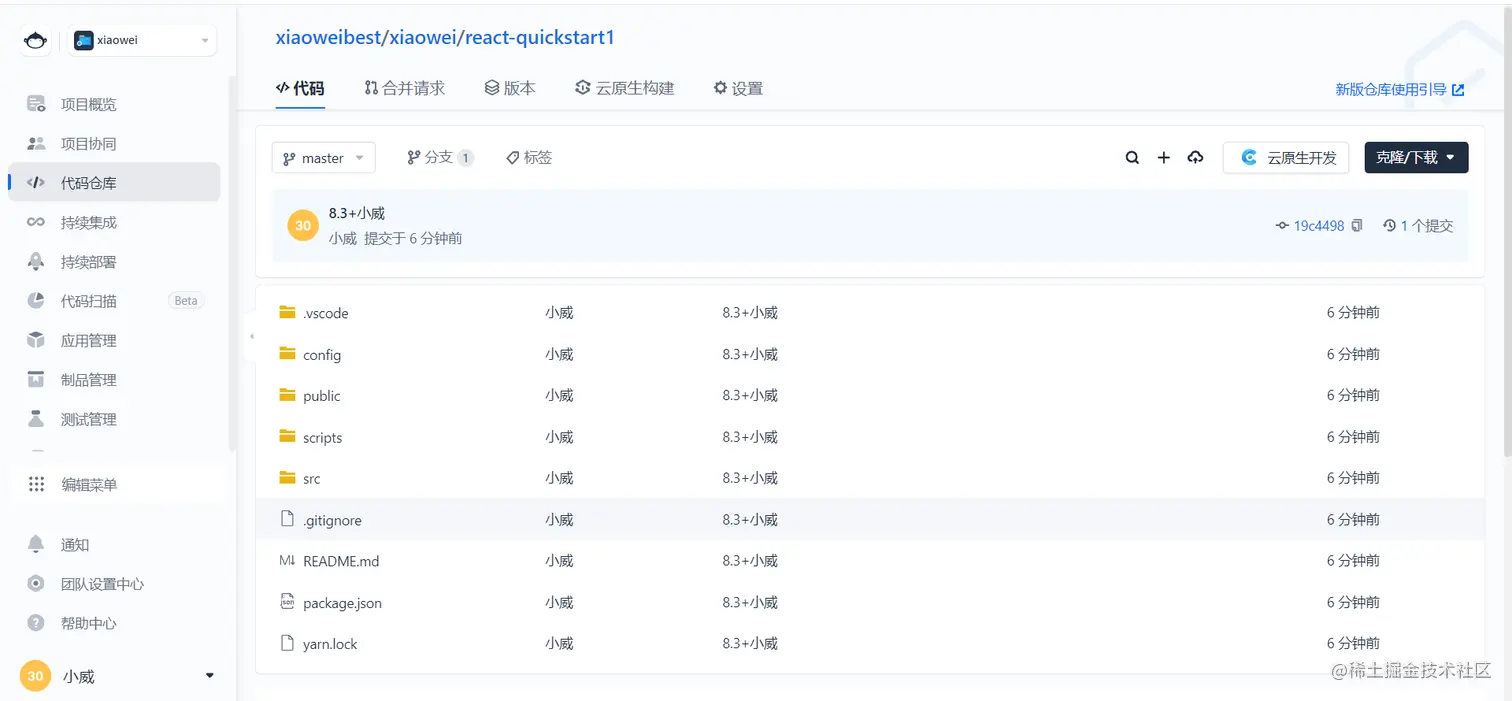Open the yarn.lock file
Image resolution: width=1512 pixels, height=701 pixels.
[330, 644]
